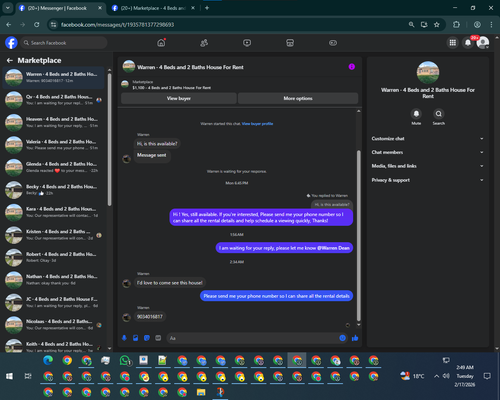Open the Nathan conversation in list
The height and width of the screenshot is (400, 500).
53,280
